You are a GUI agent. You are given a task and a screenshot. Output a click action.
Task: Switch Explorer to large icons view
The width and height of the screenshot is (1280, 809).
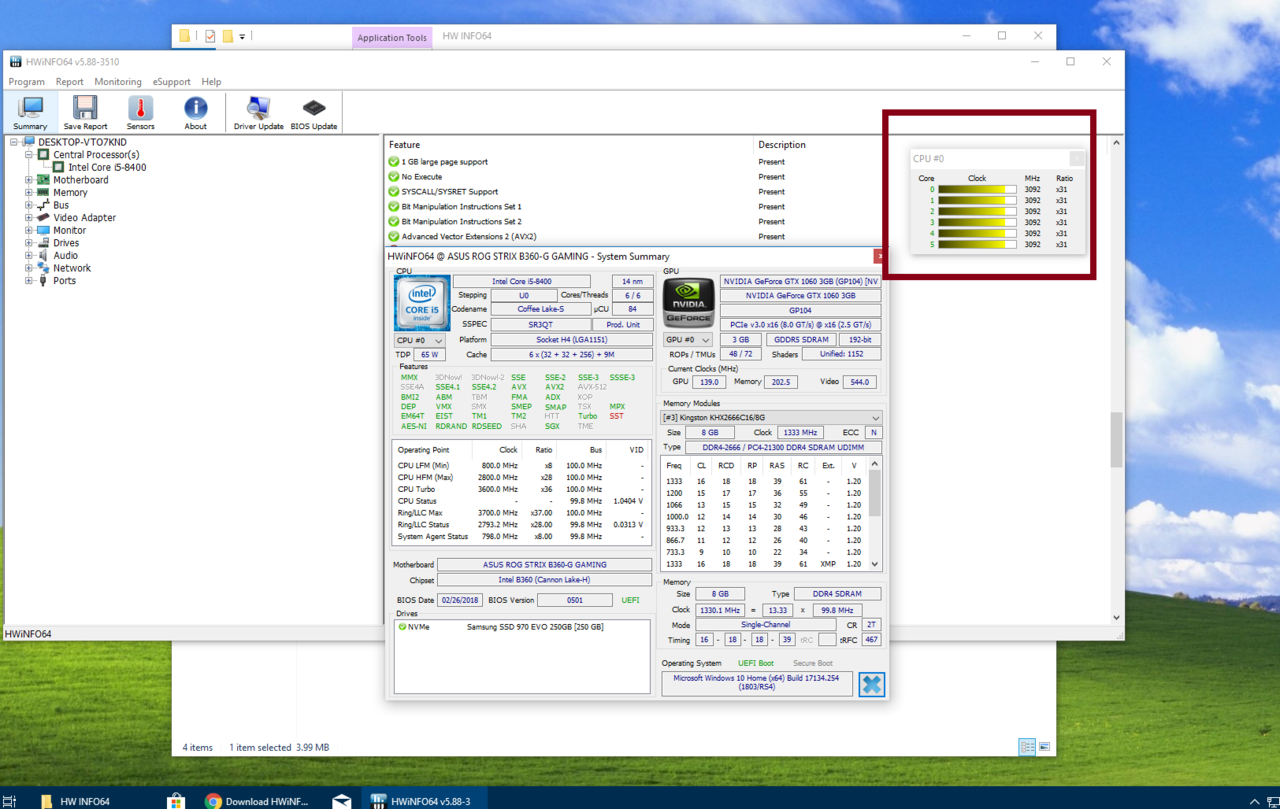[1044, 747]
